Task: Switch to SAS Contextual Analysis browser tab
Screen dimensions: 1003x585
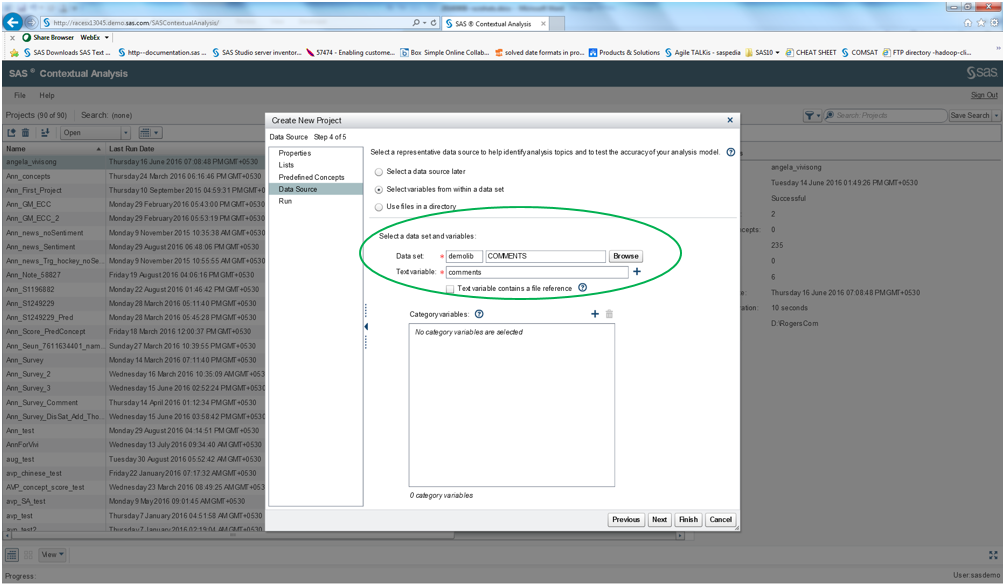Action: tap(494, 24)
